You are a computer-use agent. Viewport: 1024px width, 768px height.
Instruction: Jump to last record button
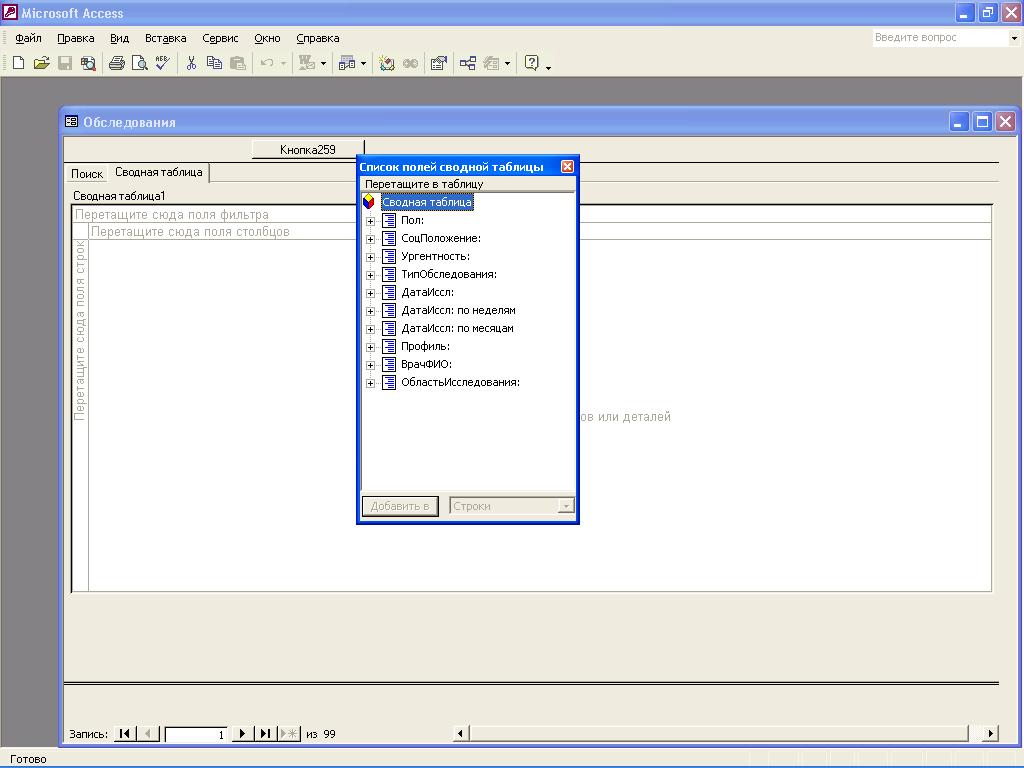pyautogui.click(x=265, y=733)
